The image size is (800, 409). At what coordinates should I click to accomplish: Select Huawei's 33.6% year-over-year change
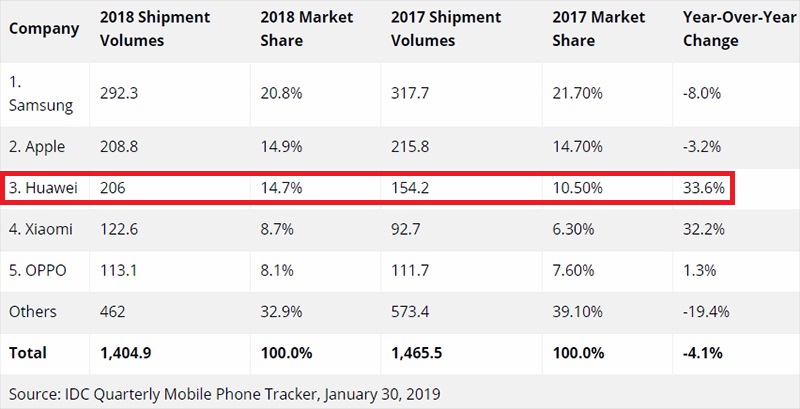pyautogui.click(x=702, y=187)
